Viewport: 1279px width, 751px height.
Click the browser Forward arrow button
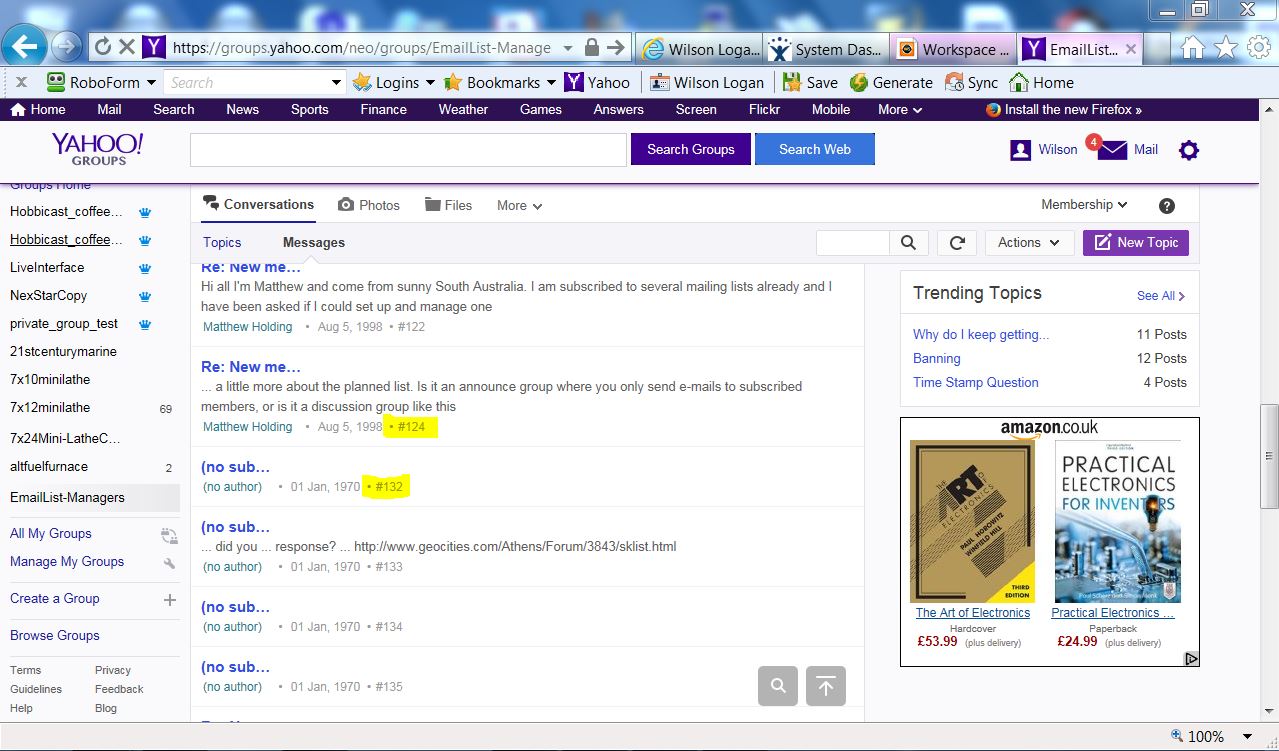66,46
